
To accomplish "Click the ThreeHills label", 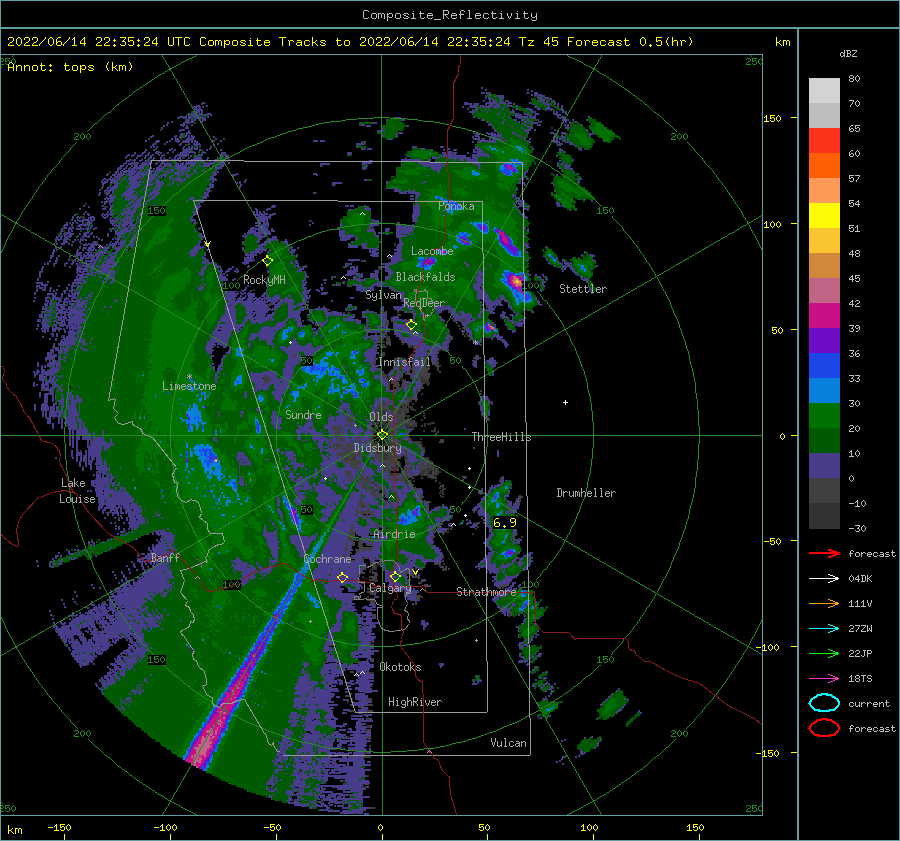I will pos(501,437).
